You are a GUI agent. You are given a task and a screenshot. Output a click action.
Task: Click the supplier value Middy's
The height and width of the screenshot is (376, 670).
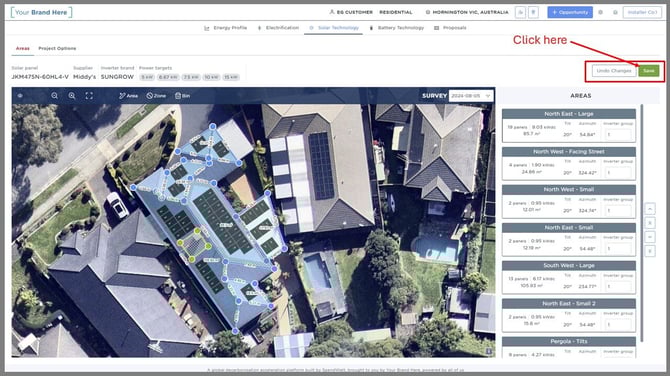85,77
